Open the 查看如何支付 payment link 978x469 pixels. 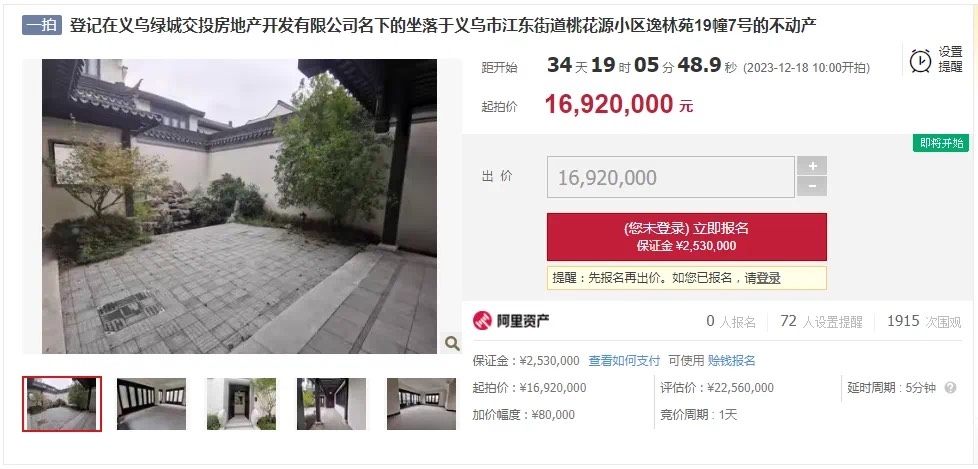pyautogui.click(x=624, y=360)
